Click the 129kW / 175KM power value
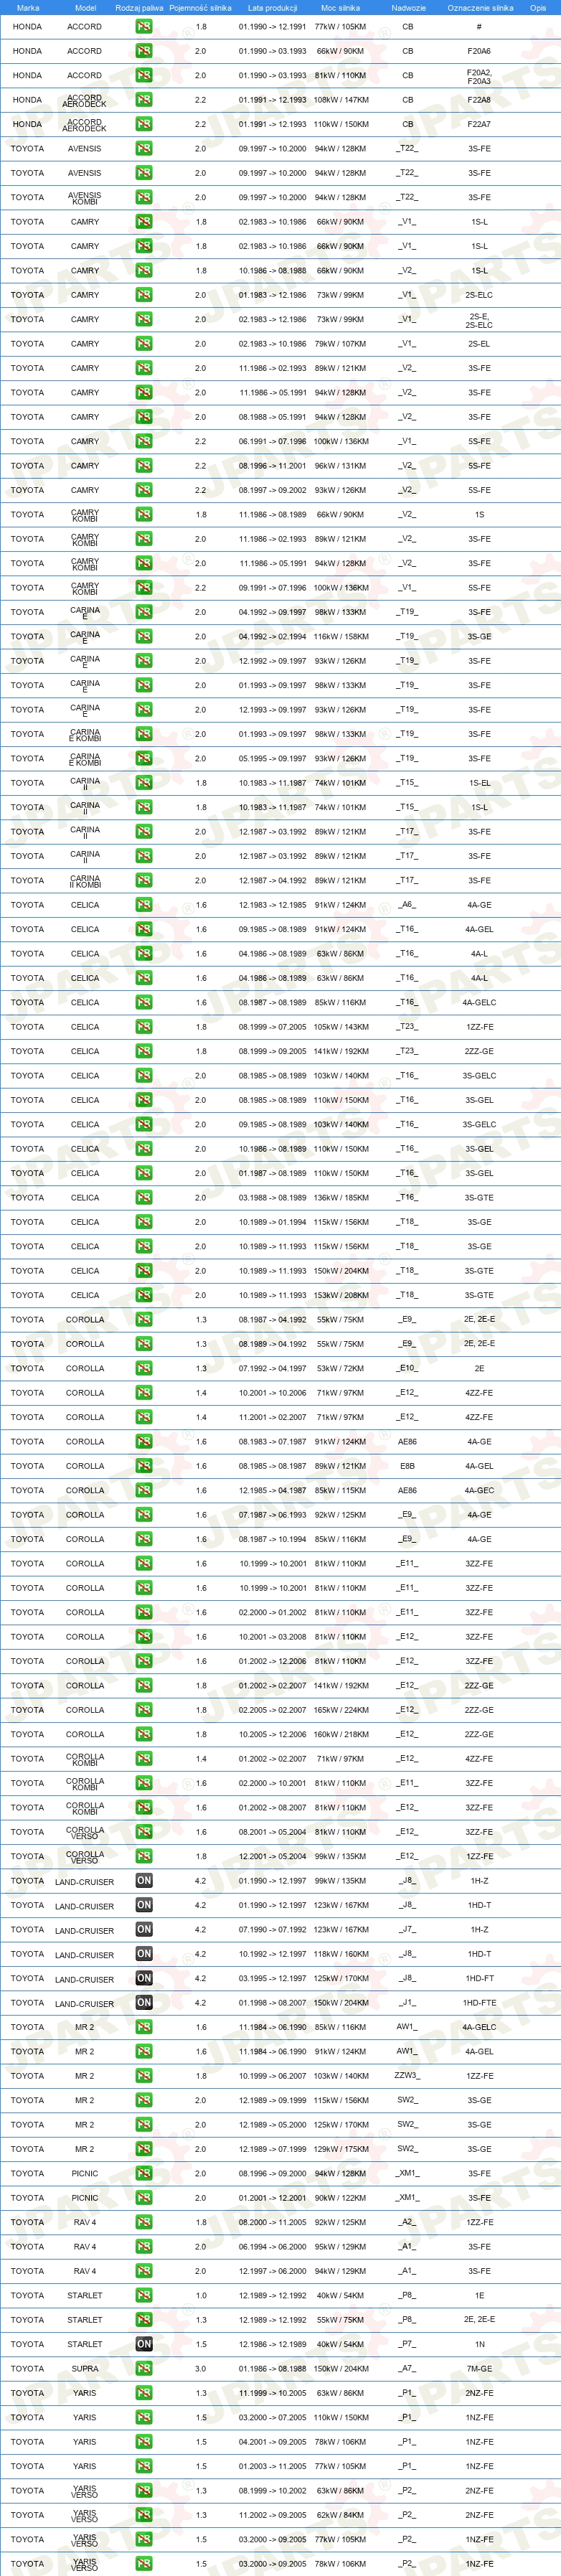Viewport: 561px width, 2576px height. [x=341, y=2149]
